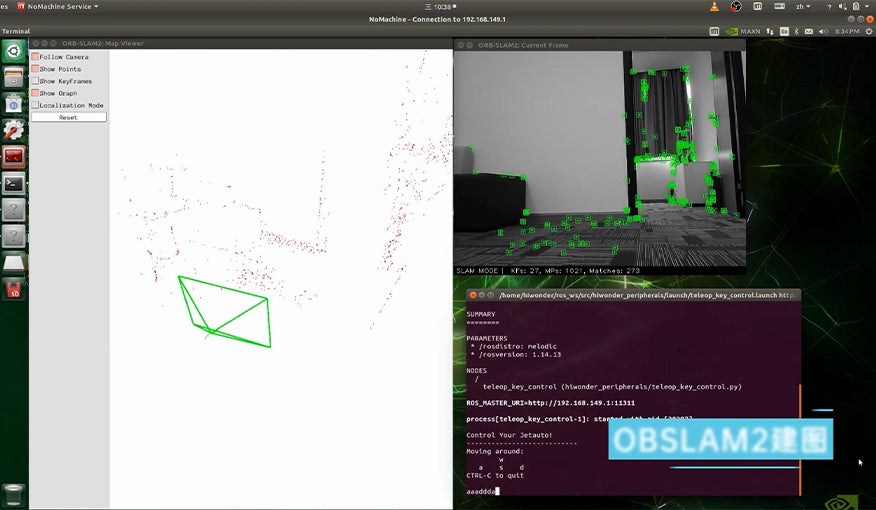Open the Files manager from the dock
The height and width of the screenshot is (510, 876).
pos(14,77)
